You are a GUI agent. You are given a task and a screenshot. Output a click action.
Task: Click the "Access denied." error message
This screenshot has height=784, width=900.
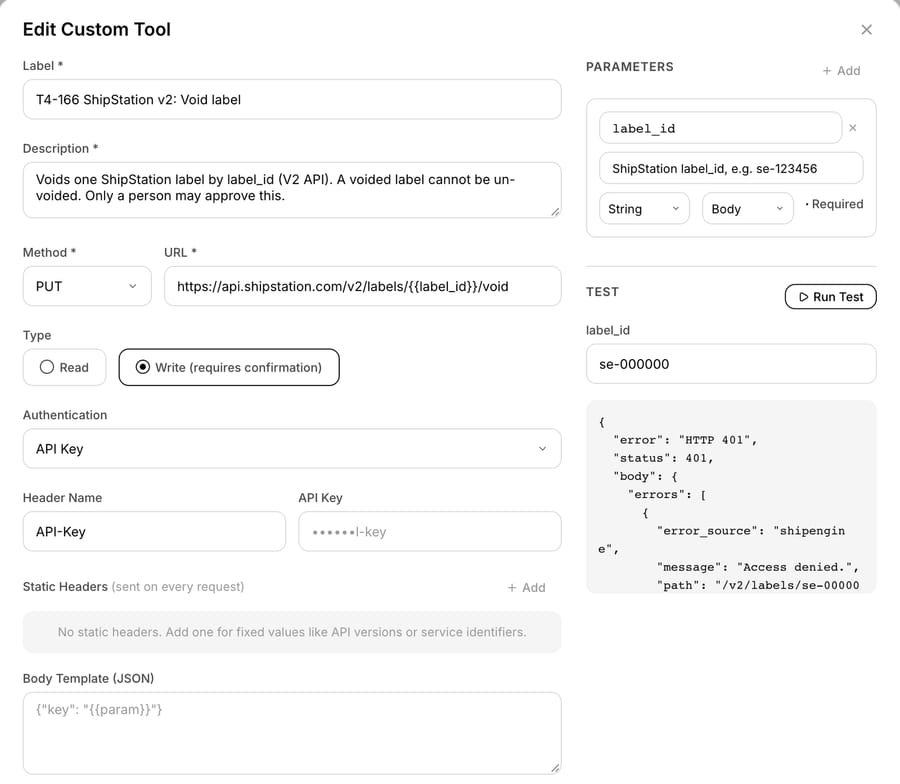(x=758, y=567)
